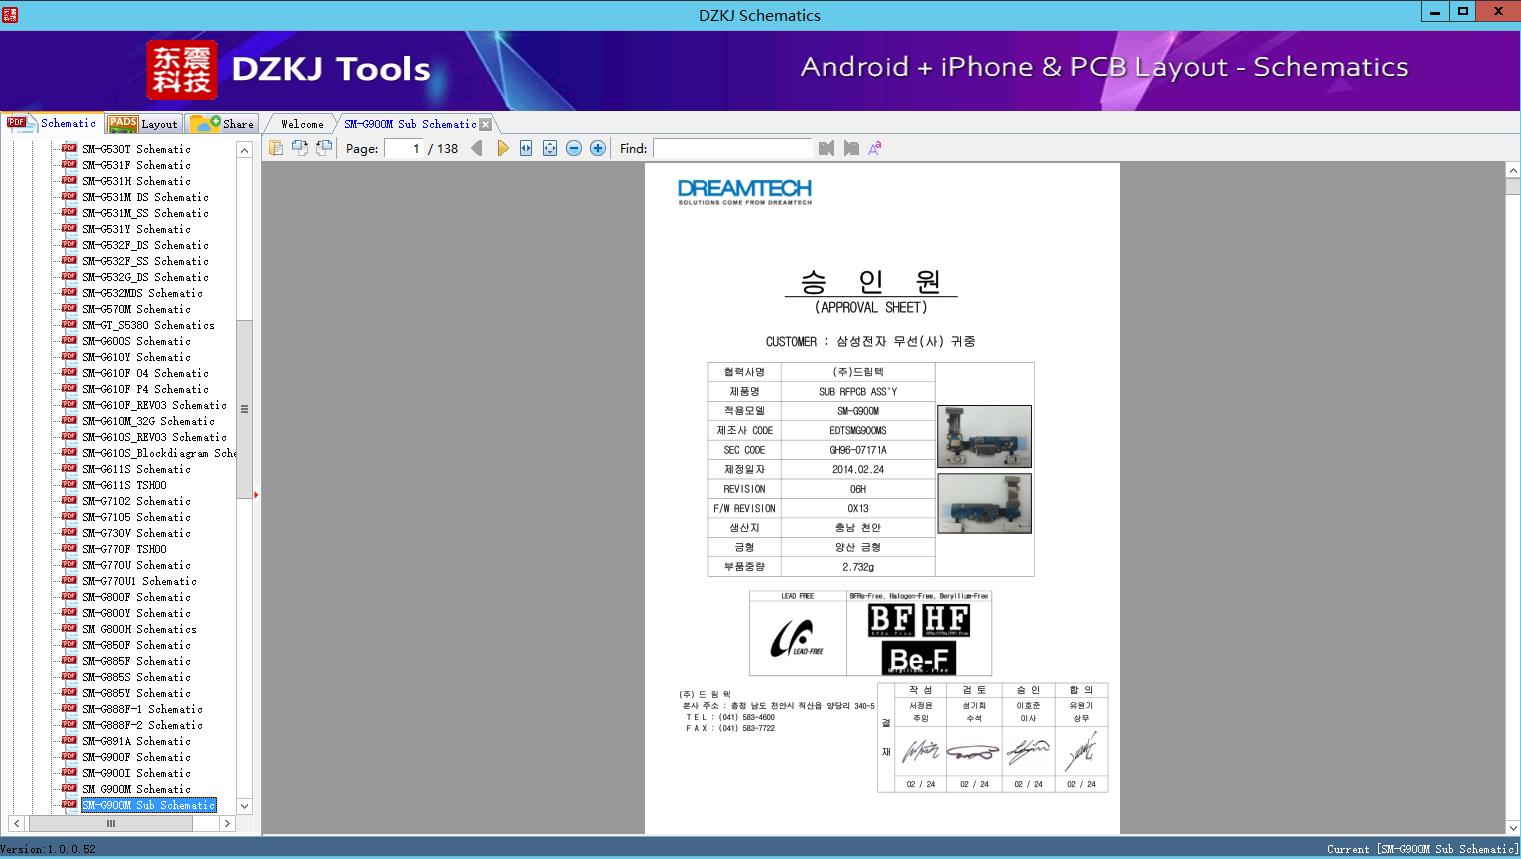Go to the previous page with gray arrow
The width and height of the screenshot is (1521, 859).
pyautogui.click(x=477, y=148)
